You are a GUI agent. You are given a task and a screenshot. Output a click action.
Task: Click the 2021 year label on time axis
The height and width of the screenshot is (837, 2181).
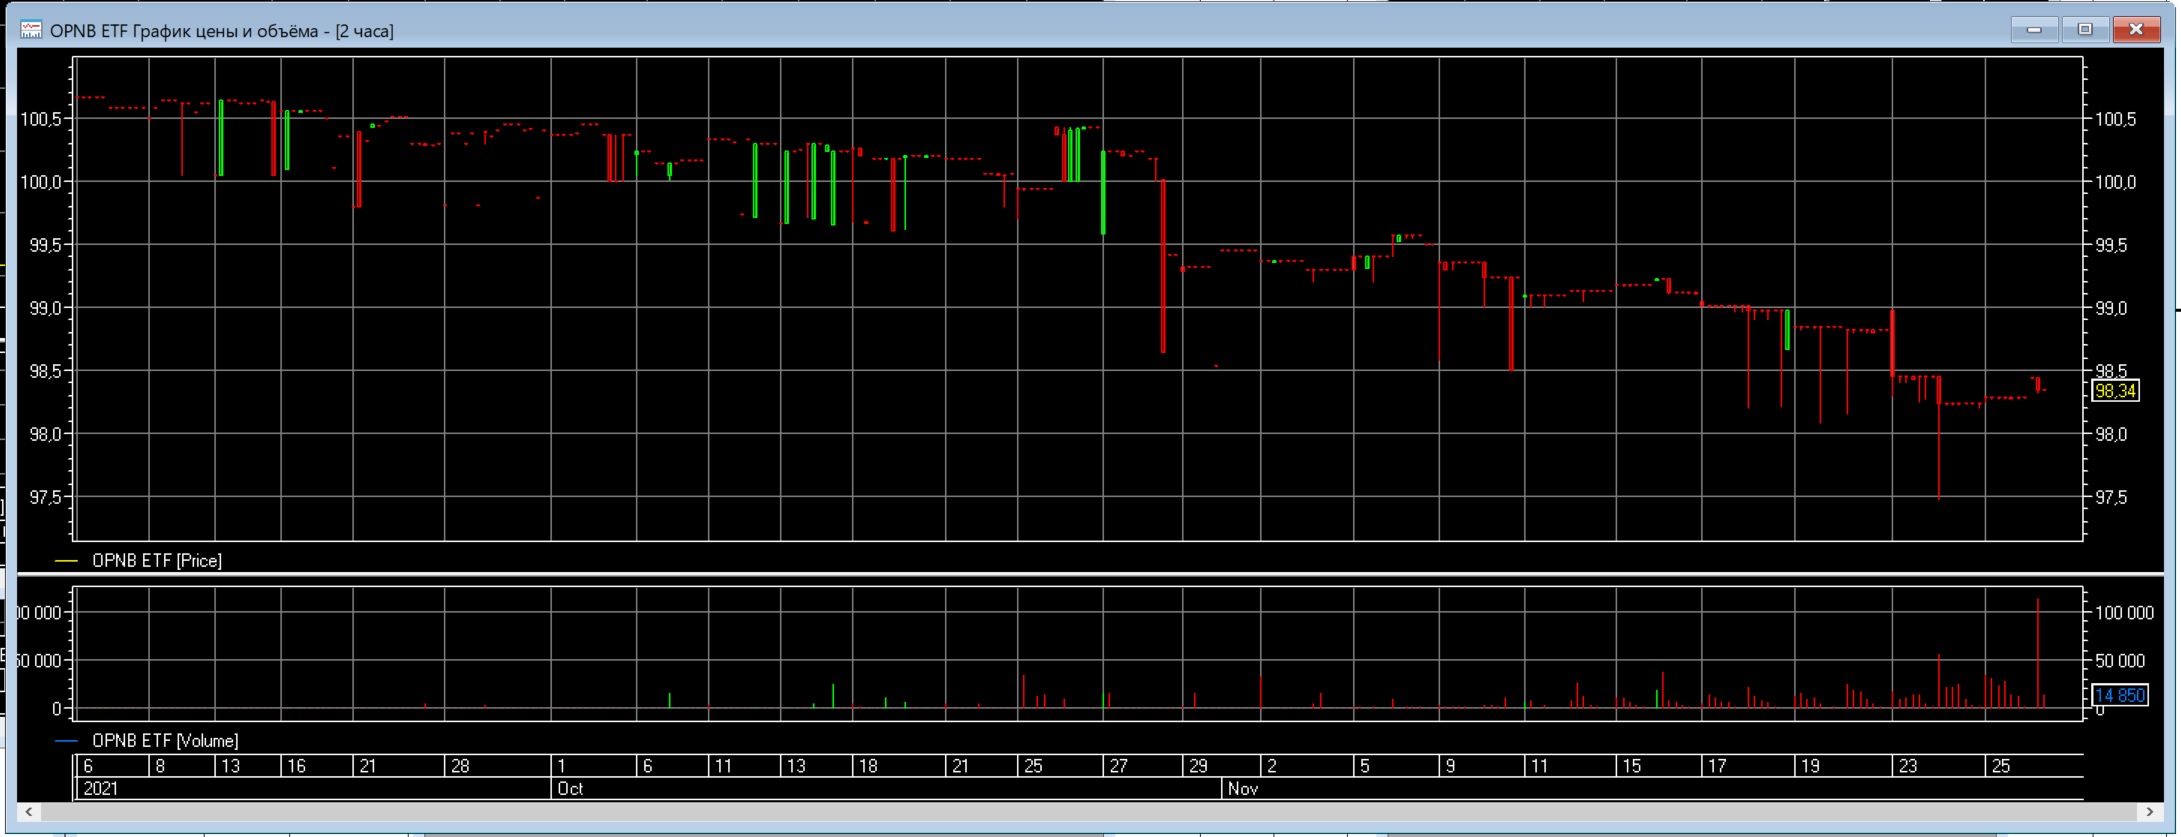(x=100, y=789)
